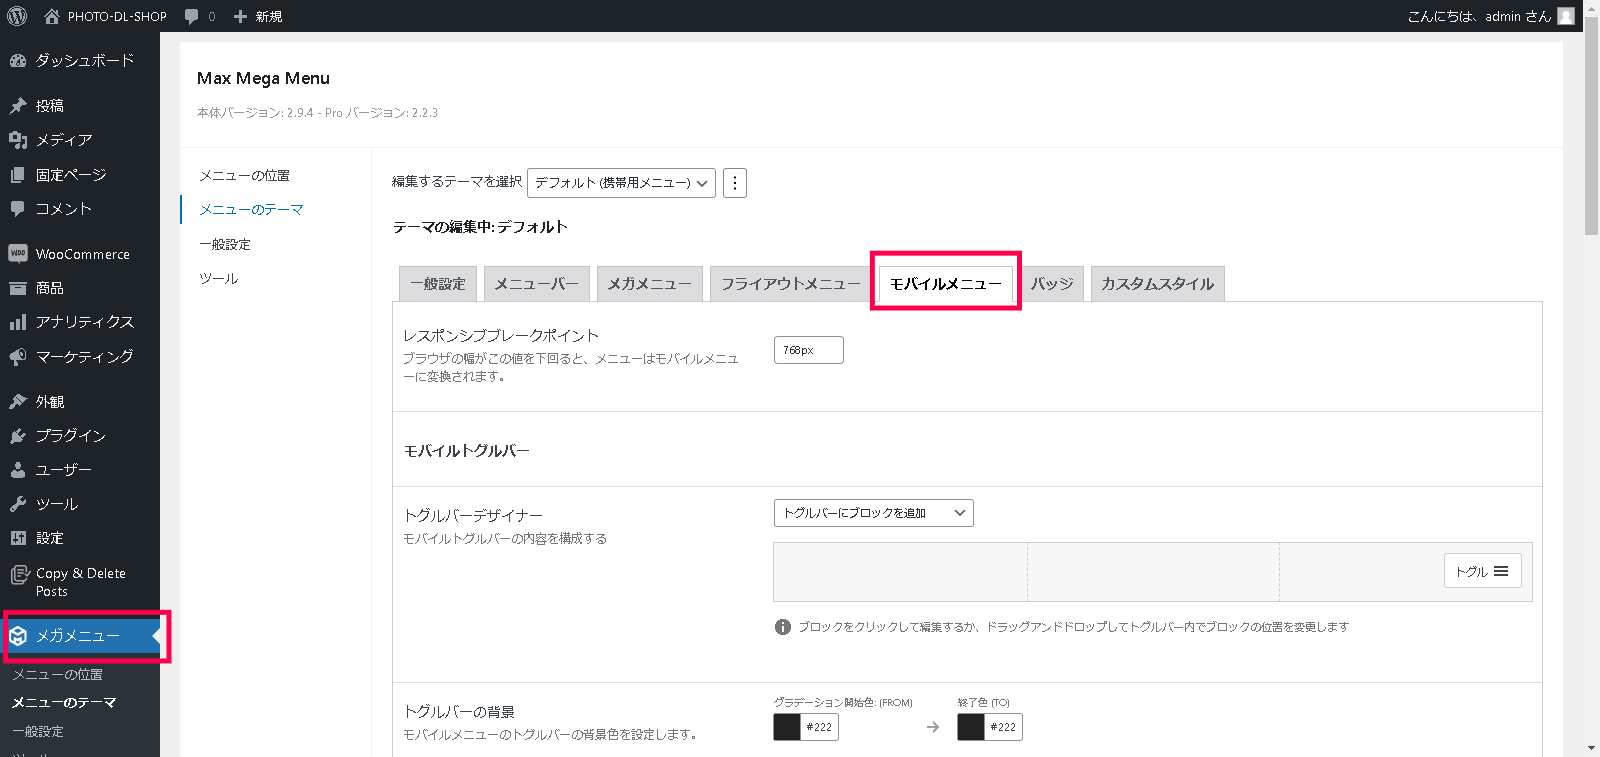Screen dimensions: 1600x757
Task: Switch to the バッジ tab
Action: click(x=1052, y=284)
